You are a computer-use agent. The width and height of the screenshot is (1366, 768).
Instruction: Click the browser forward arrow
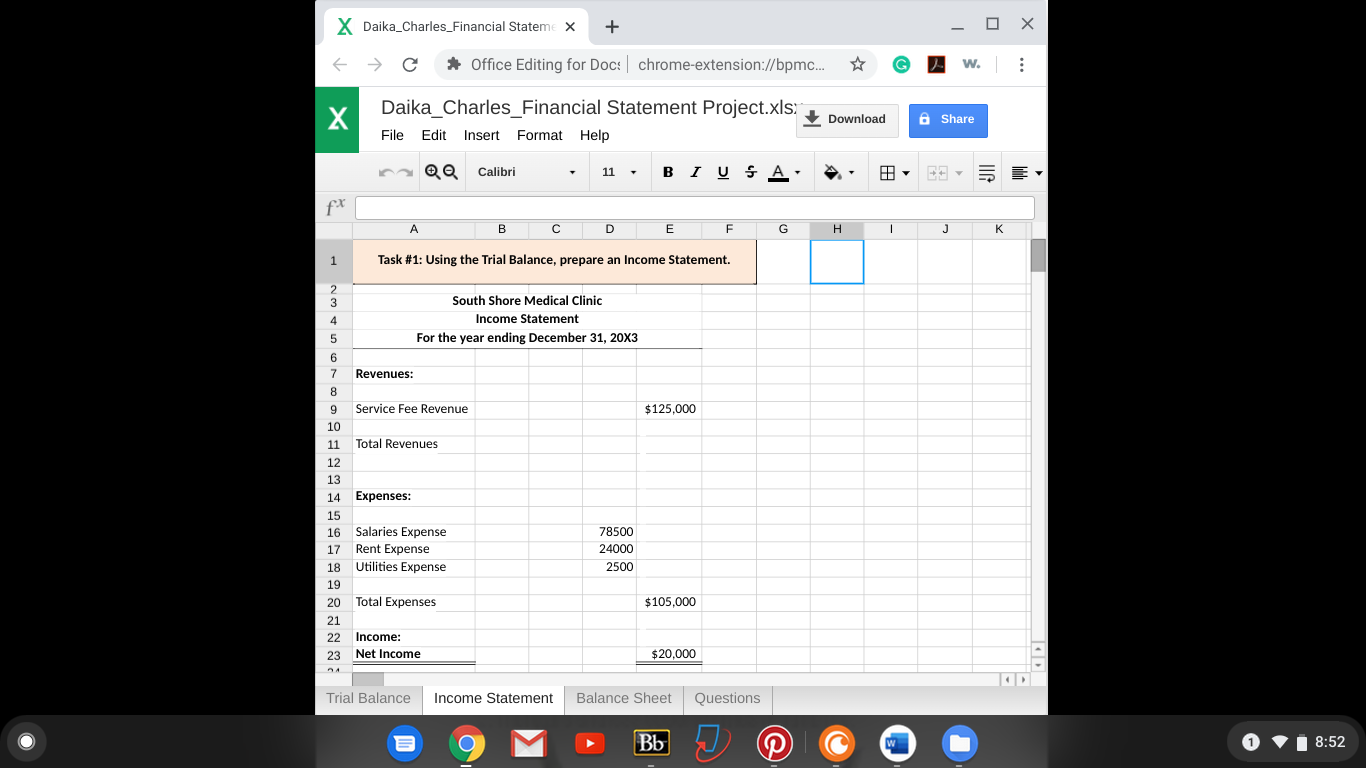[375, 64]
